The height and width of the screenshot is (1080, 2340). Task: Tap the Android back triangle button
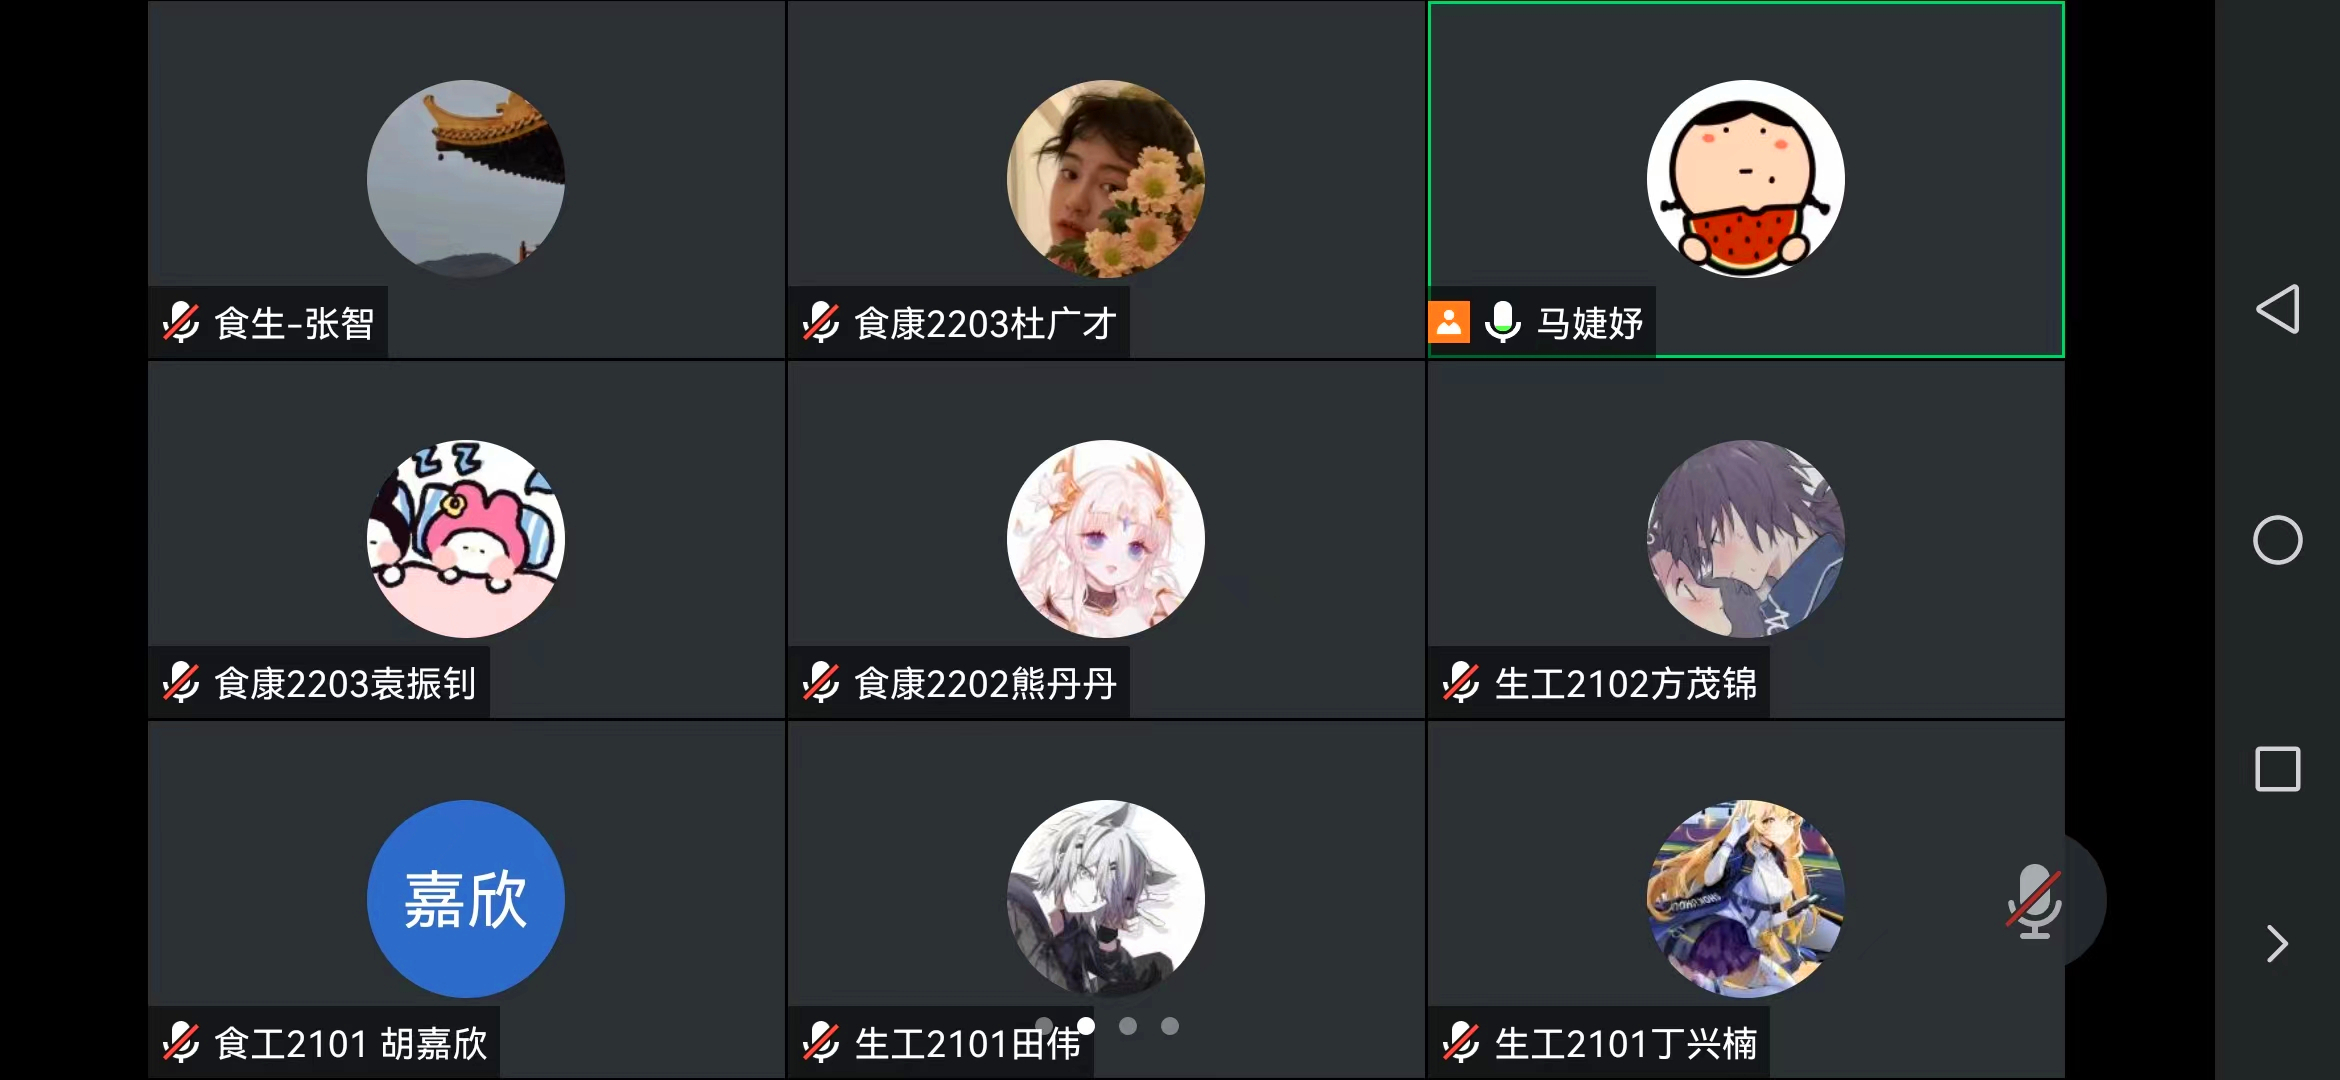coord(2278,309)
